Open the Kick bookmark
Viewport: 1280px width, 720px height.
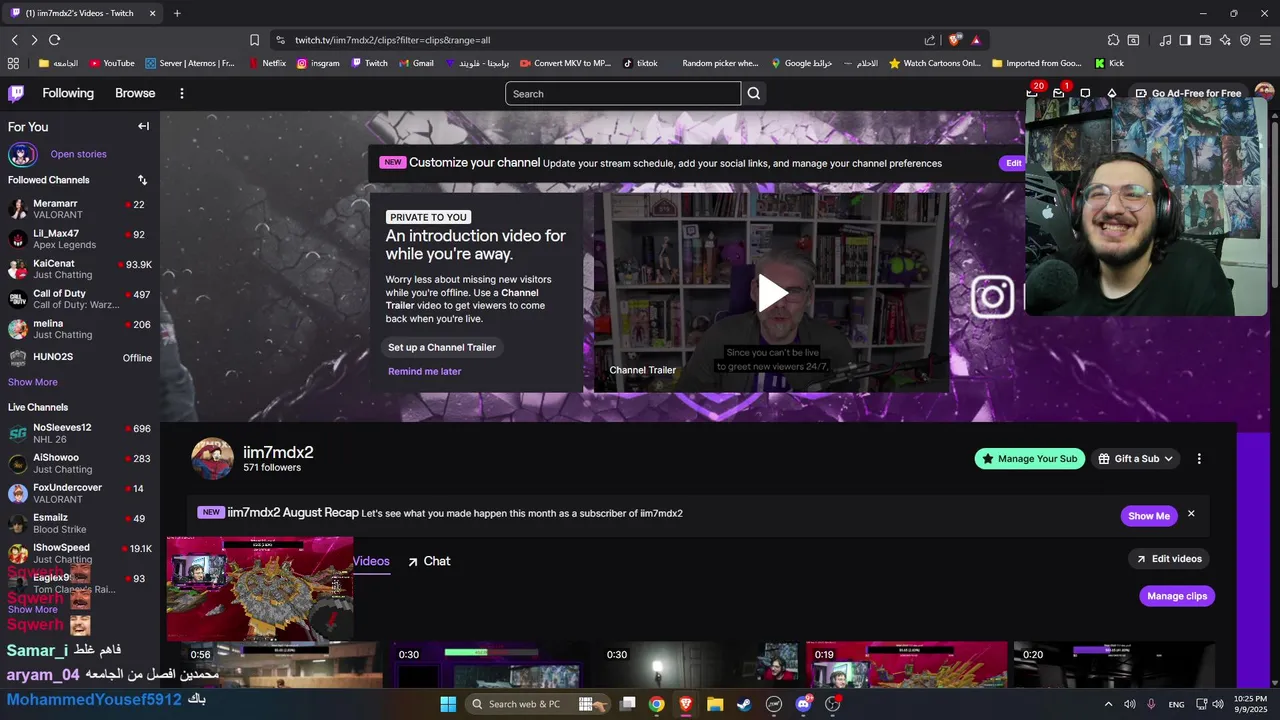[x=1109, y=63]
